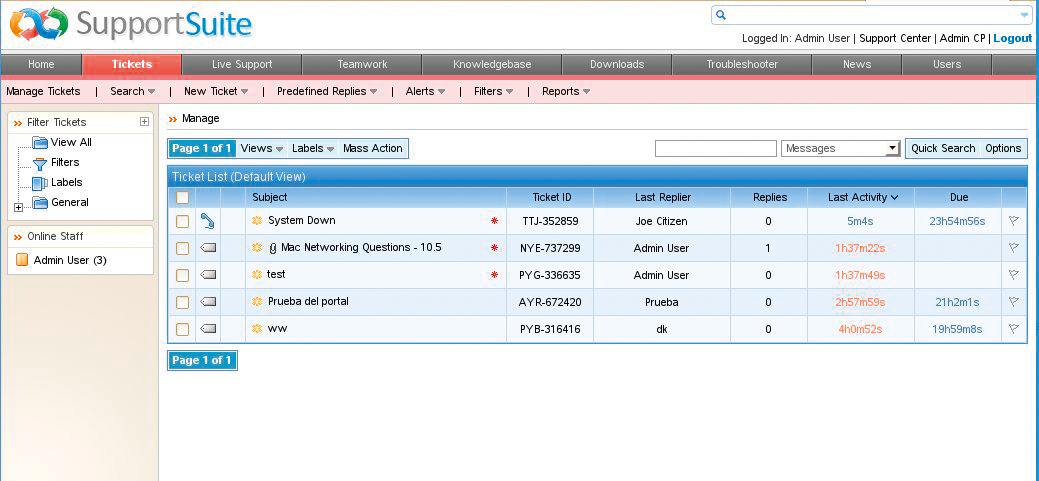Click the Quick Search button
This screenshot has height=481, width=1039.
pos(943,148)
